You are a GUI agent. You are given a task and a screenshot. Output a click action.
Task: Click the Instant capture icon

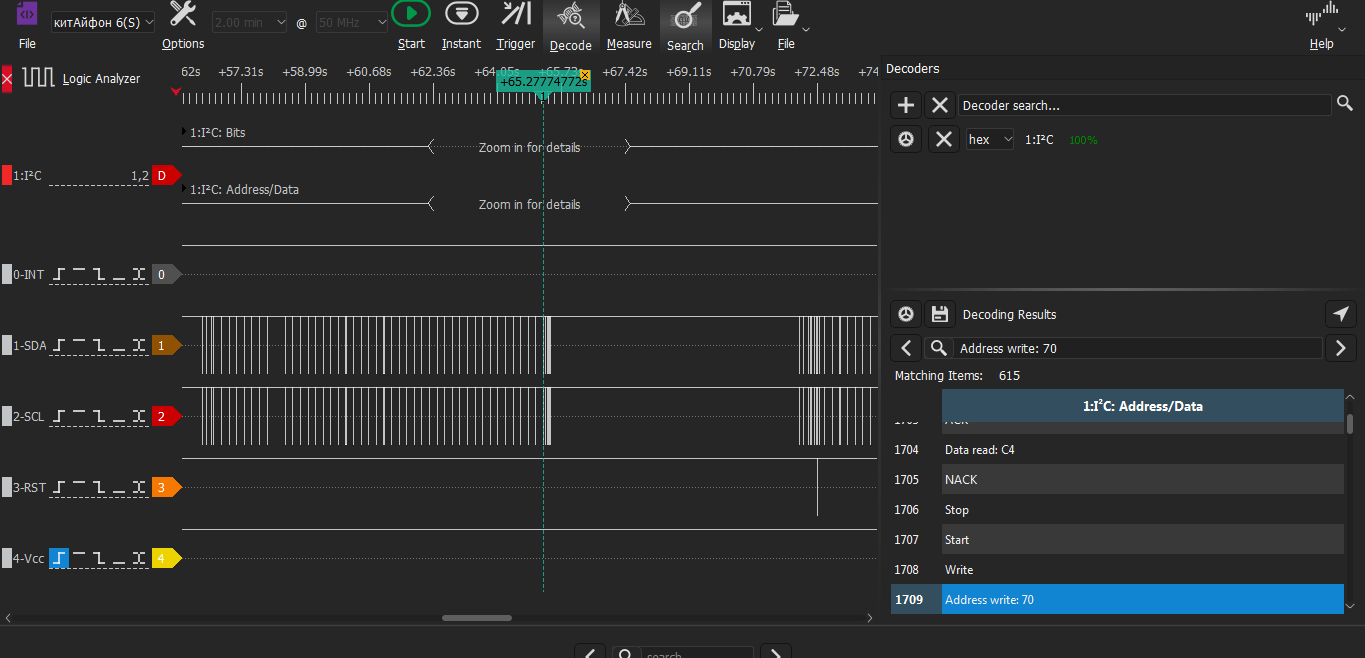(461, 14)
